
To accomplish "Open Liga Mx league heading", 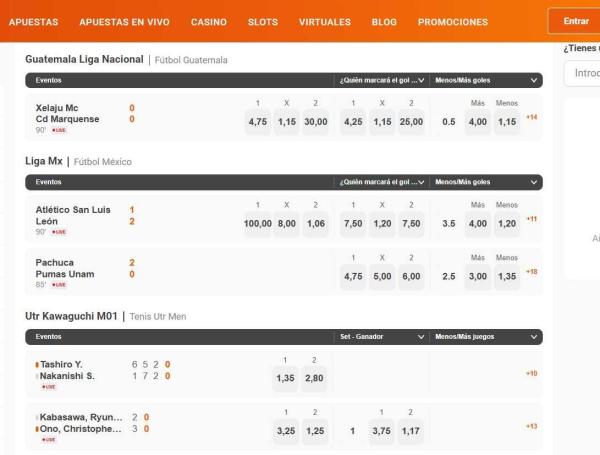I will coord(44,161).
